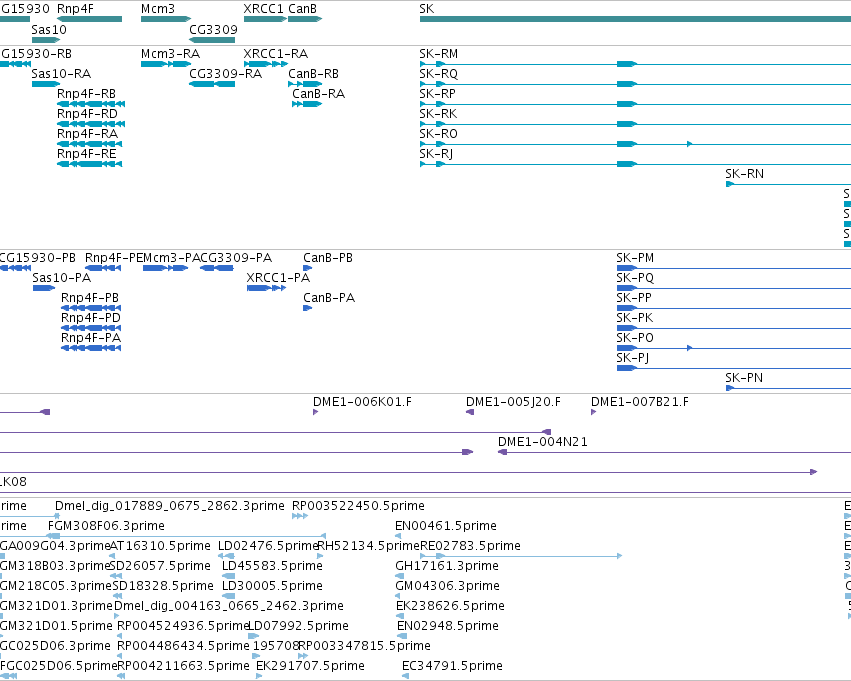Click clone end DME1-007B21.F
This screenshot has width=851, height=681.
pos(593,412)
